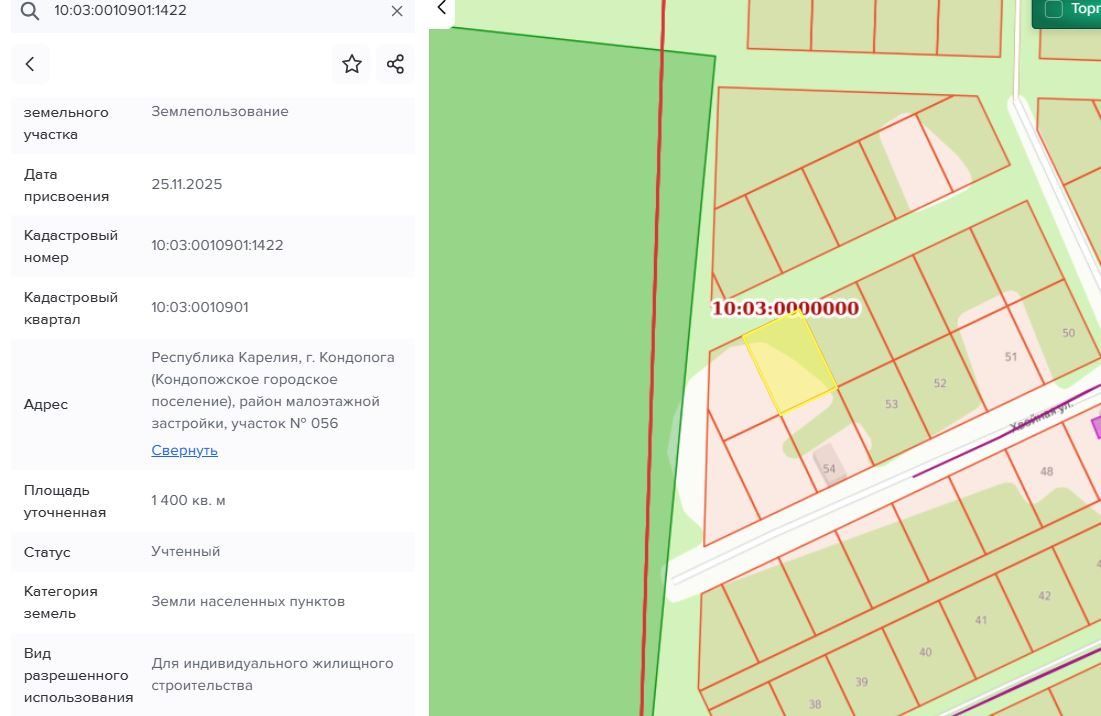This screenshot has height=716, width=1101.
Task: Clear the search field with X
Action: pos(397,11)
